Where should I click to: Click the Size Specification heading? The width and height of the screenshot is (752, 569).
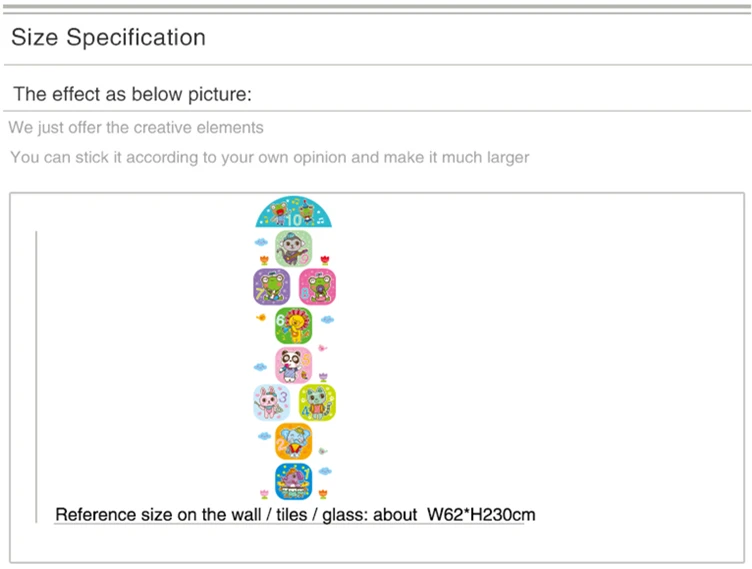[x=108, y=37]
